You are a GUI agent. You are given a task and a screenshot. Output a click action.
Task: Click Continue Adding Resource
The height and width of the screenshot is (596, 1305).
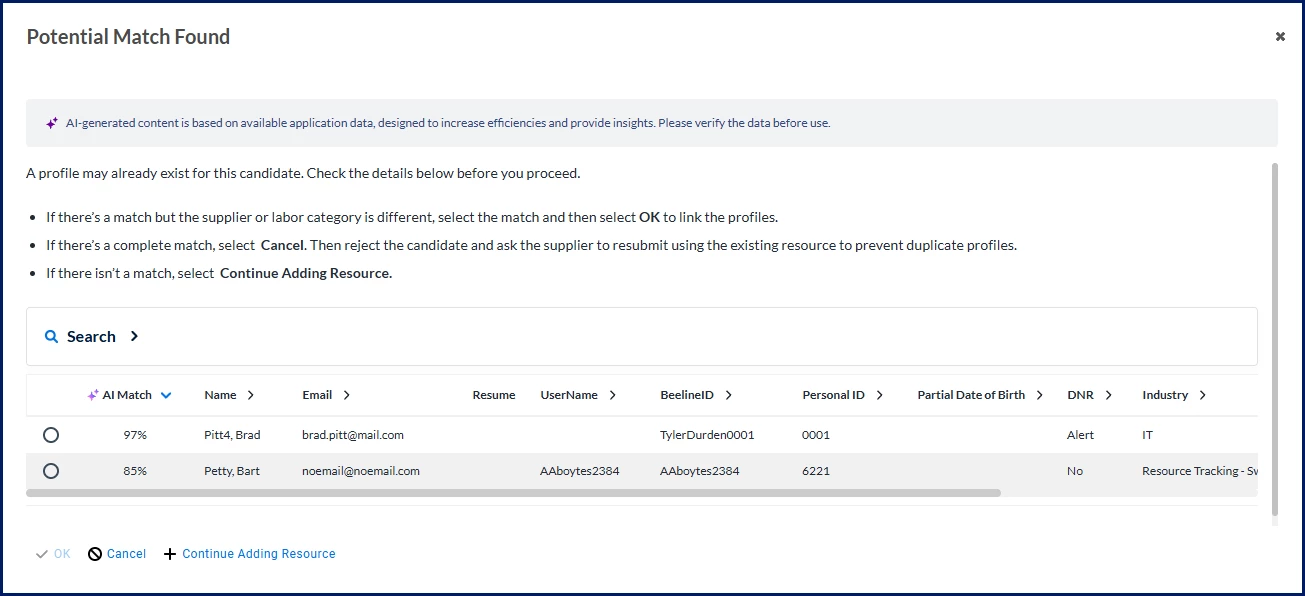tap(250, 554)
